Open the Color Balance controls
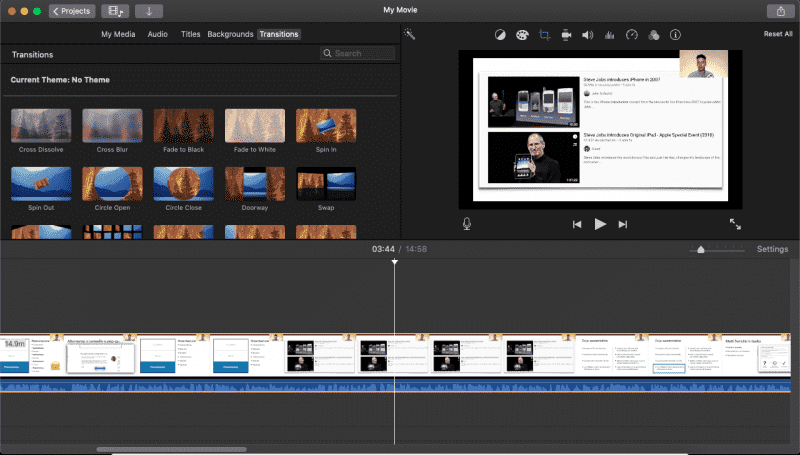Viewport: 800px width, 455px height. point(500,35)
